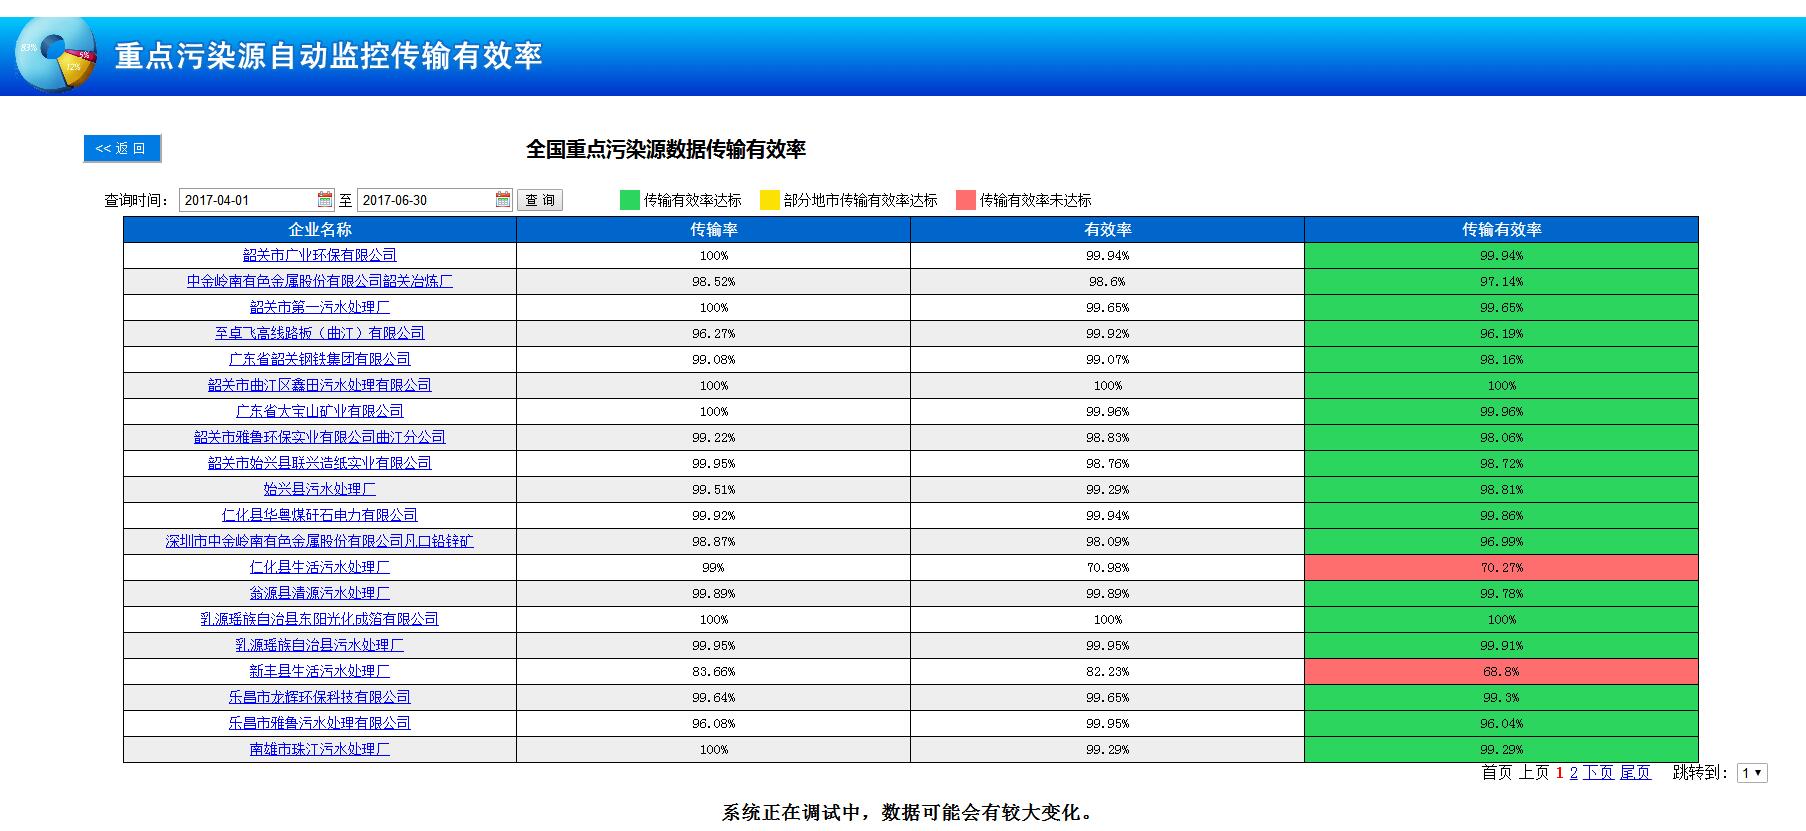Select 有效率 cell 82.23%
Screen dimensions: 1806x831
click(x=1108, y=671)
